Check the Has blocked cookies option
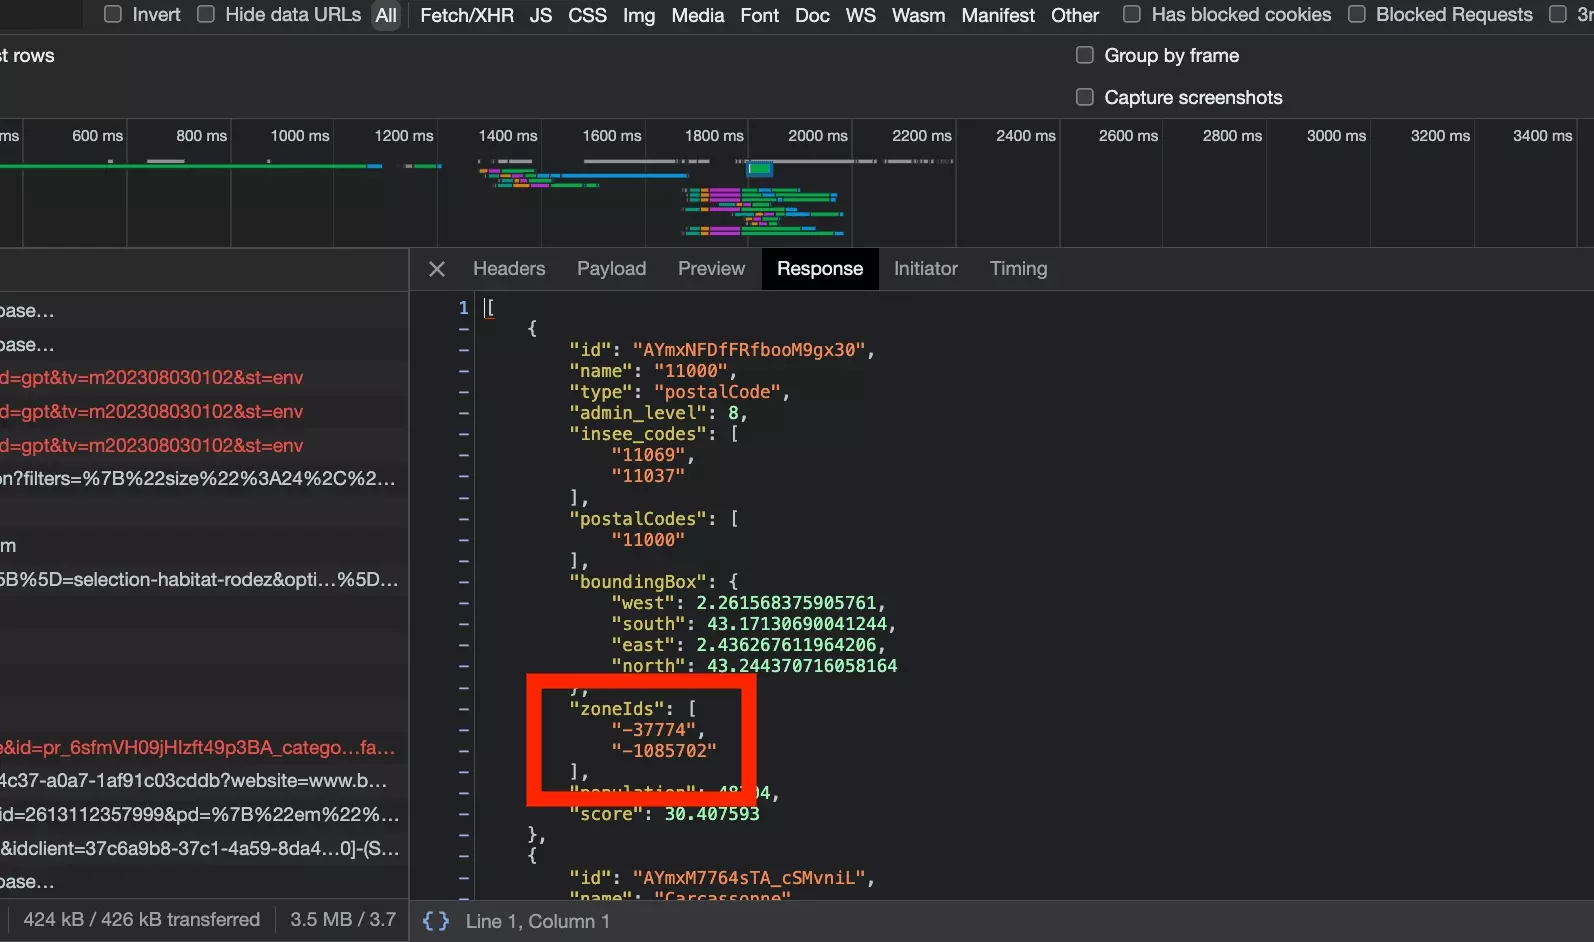This screenshot has height=942, width=1594. point(1132,14)
